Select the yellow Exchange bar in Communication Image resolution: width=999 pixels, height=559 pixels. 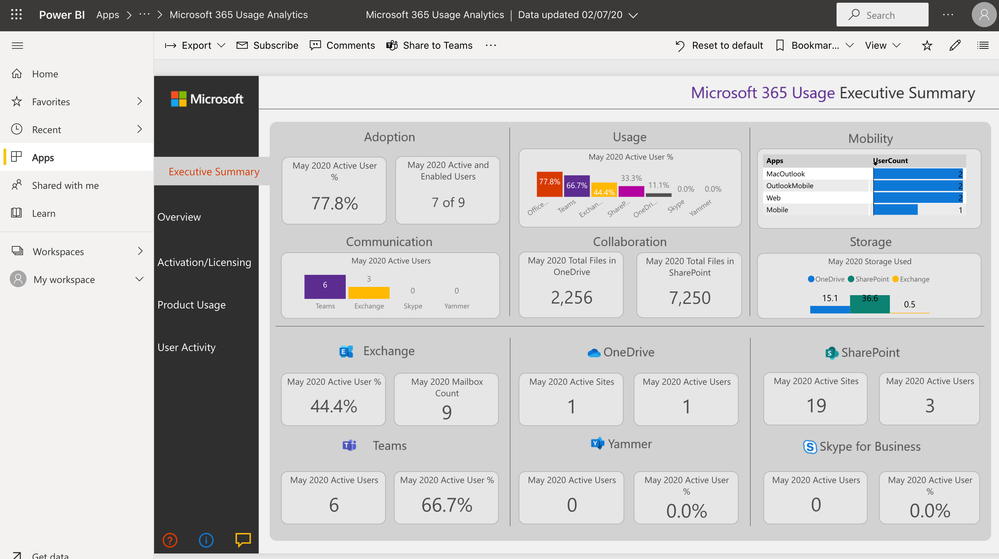[369, 293]
